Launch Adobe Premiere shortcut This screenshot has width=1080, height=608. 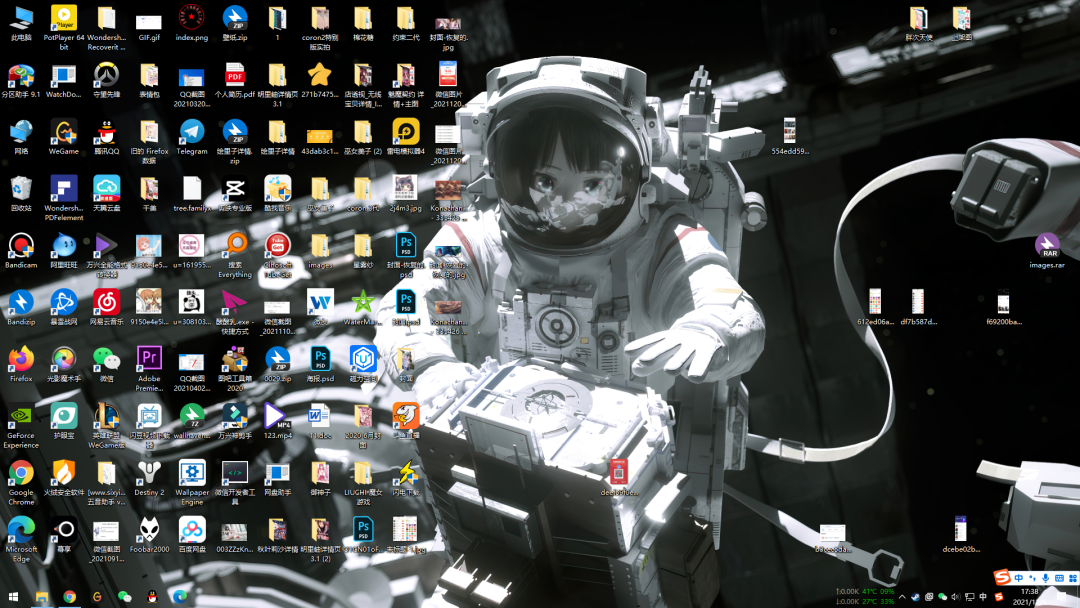coord(149,368)
